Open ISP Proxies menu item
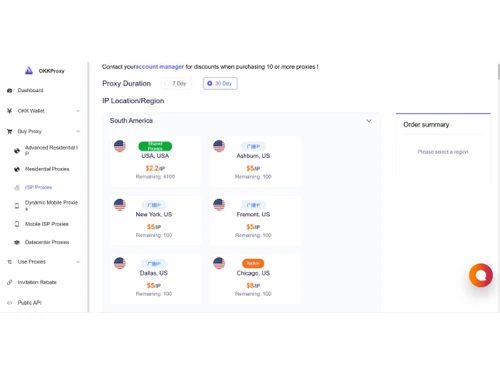Image resolution: width=500 pixels, height=375 pixels. (38, 187)
